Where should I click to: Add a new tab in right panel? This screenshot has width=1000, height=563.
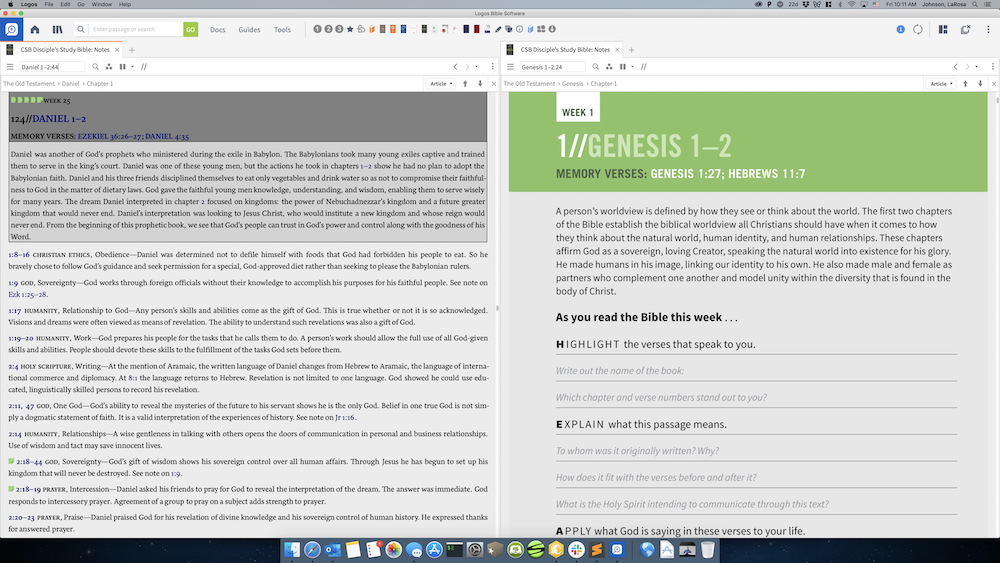coord(631,50)
